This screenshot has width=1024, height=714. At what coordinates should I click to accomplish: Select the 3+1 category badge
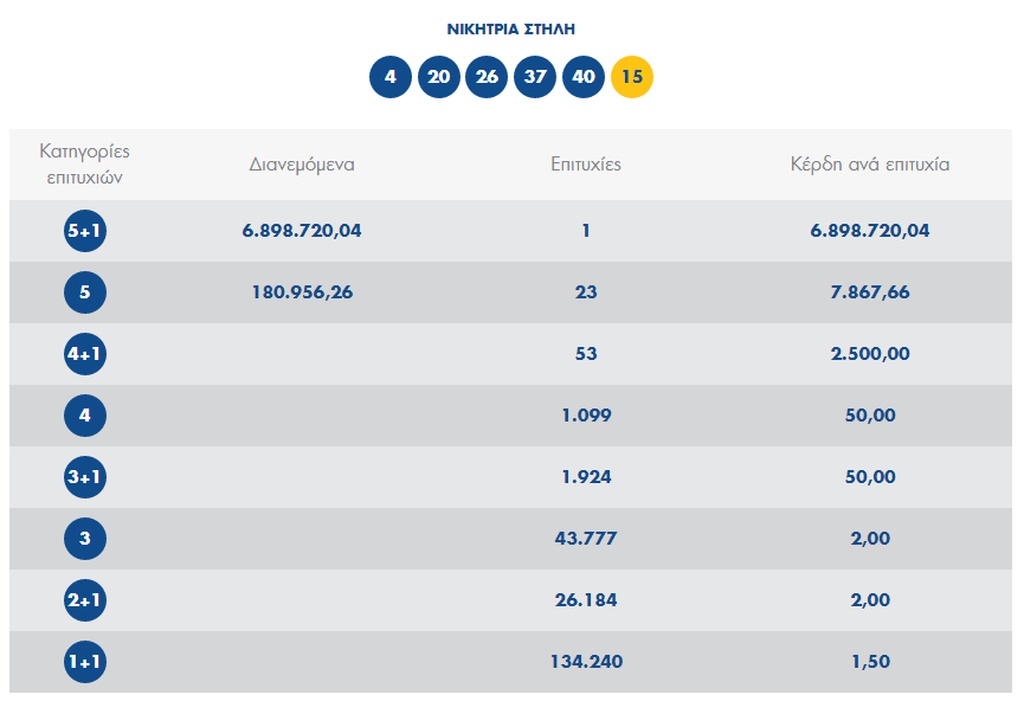point(85,477)
